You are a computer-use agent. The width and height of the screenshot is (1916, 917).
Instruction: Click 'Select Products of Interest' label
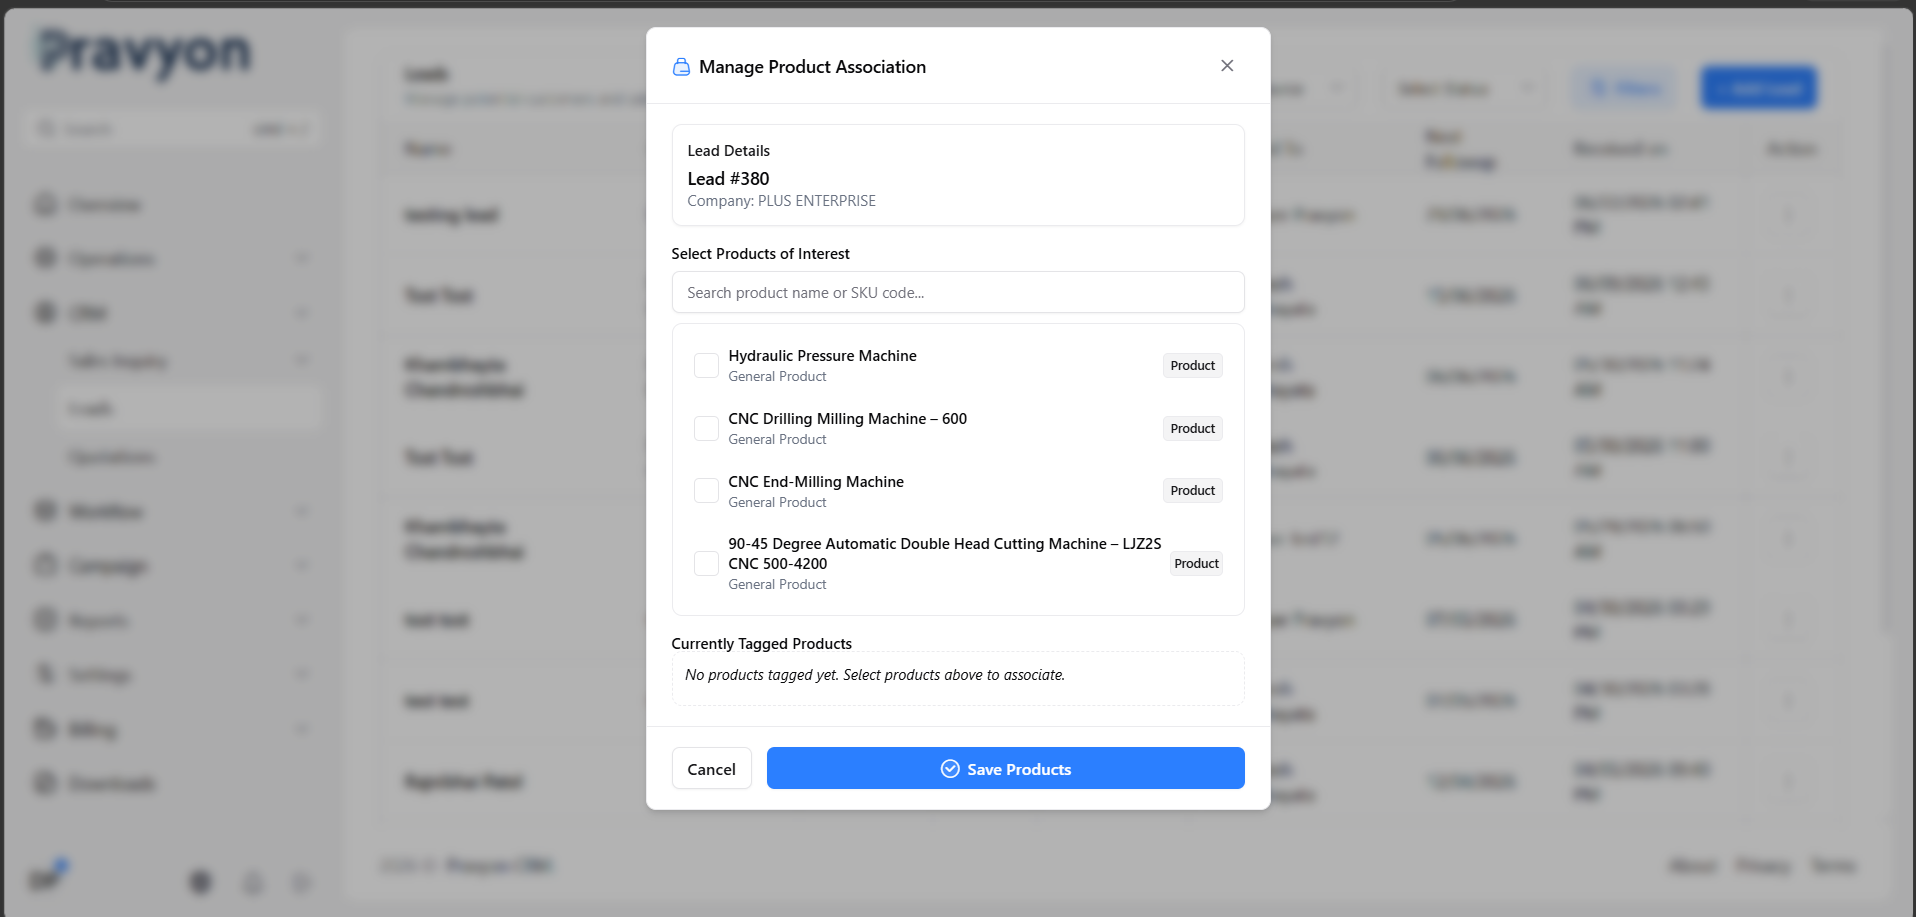pyautogui.click(x=760, y=254)
